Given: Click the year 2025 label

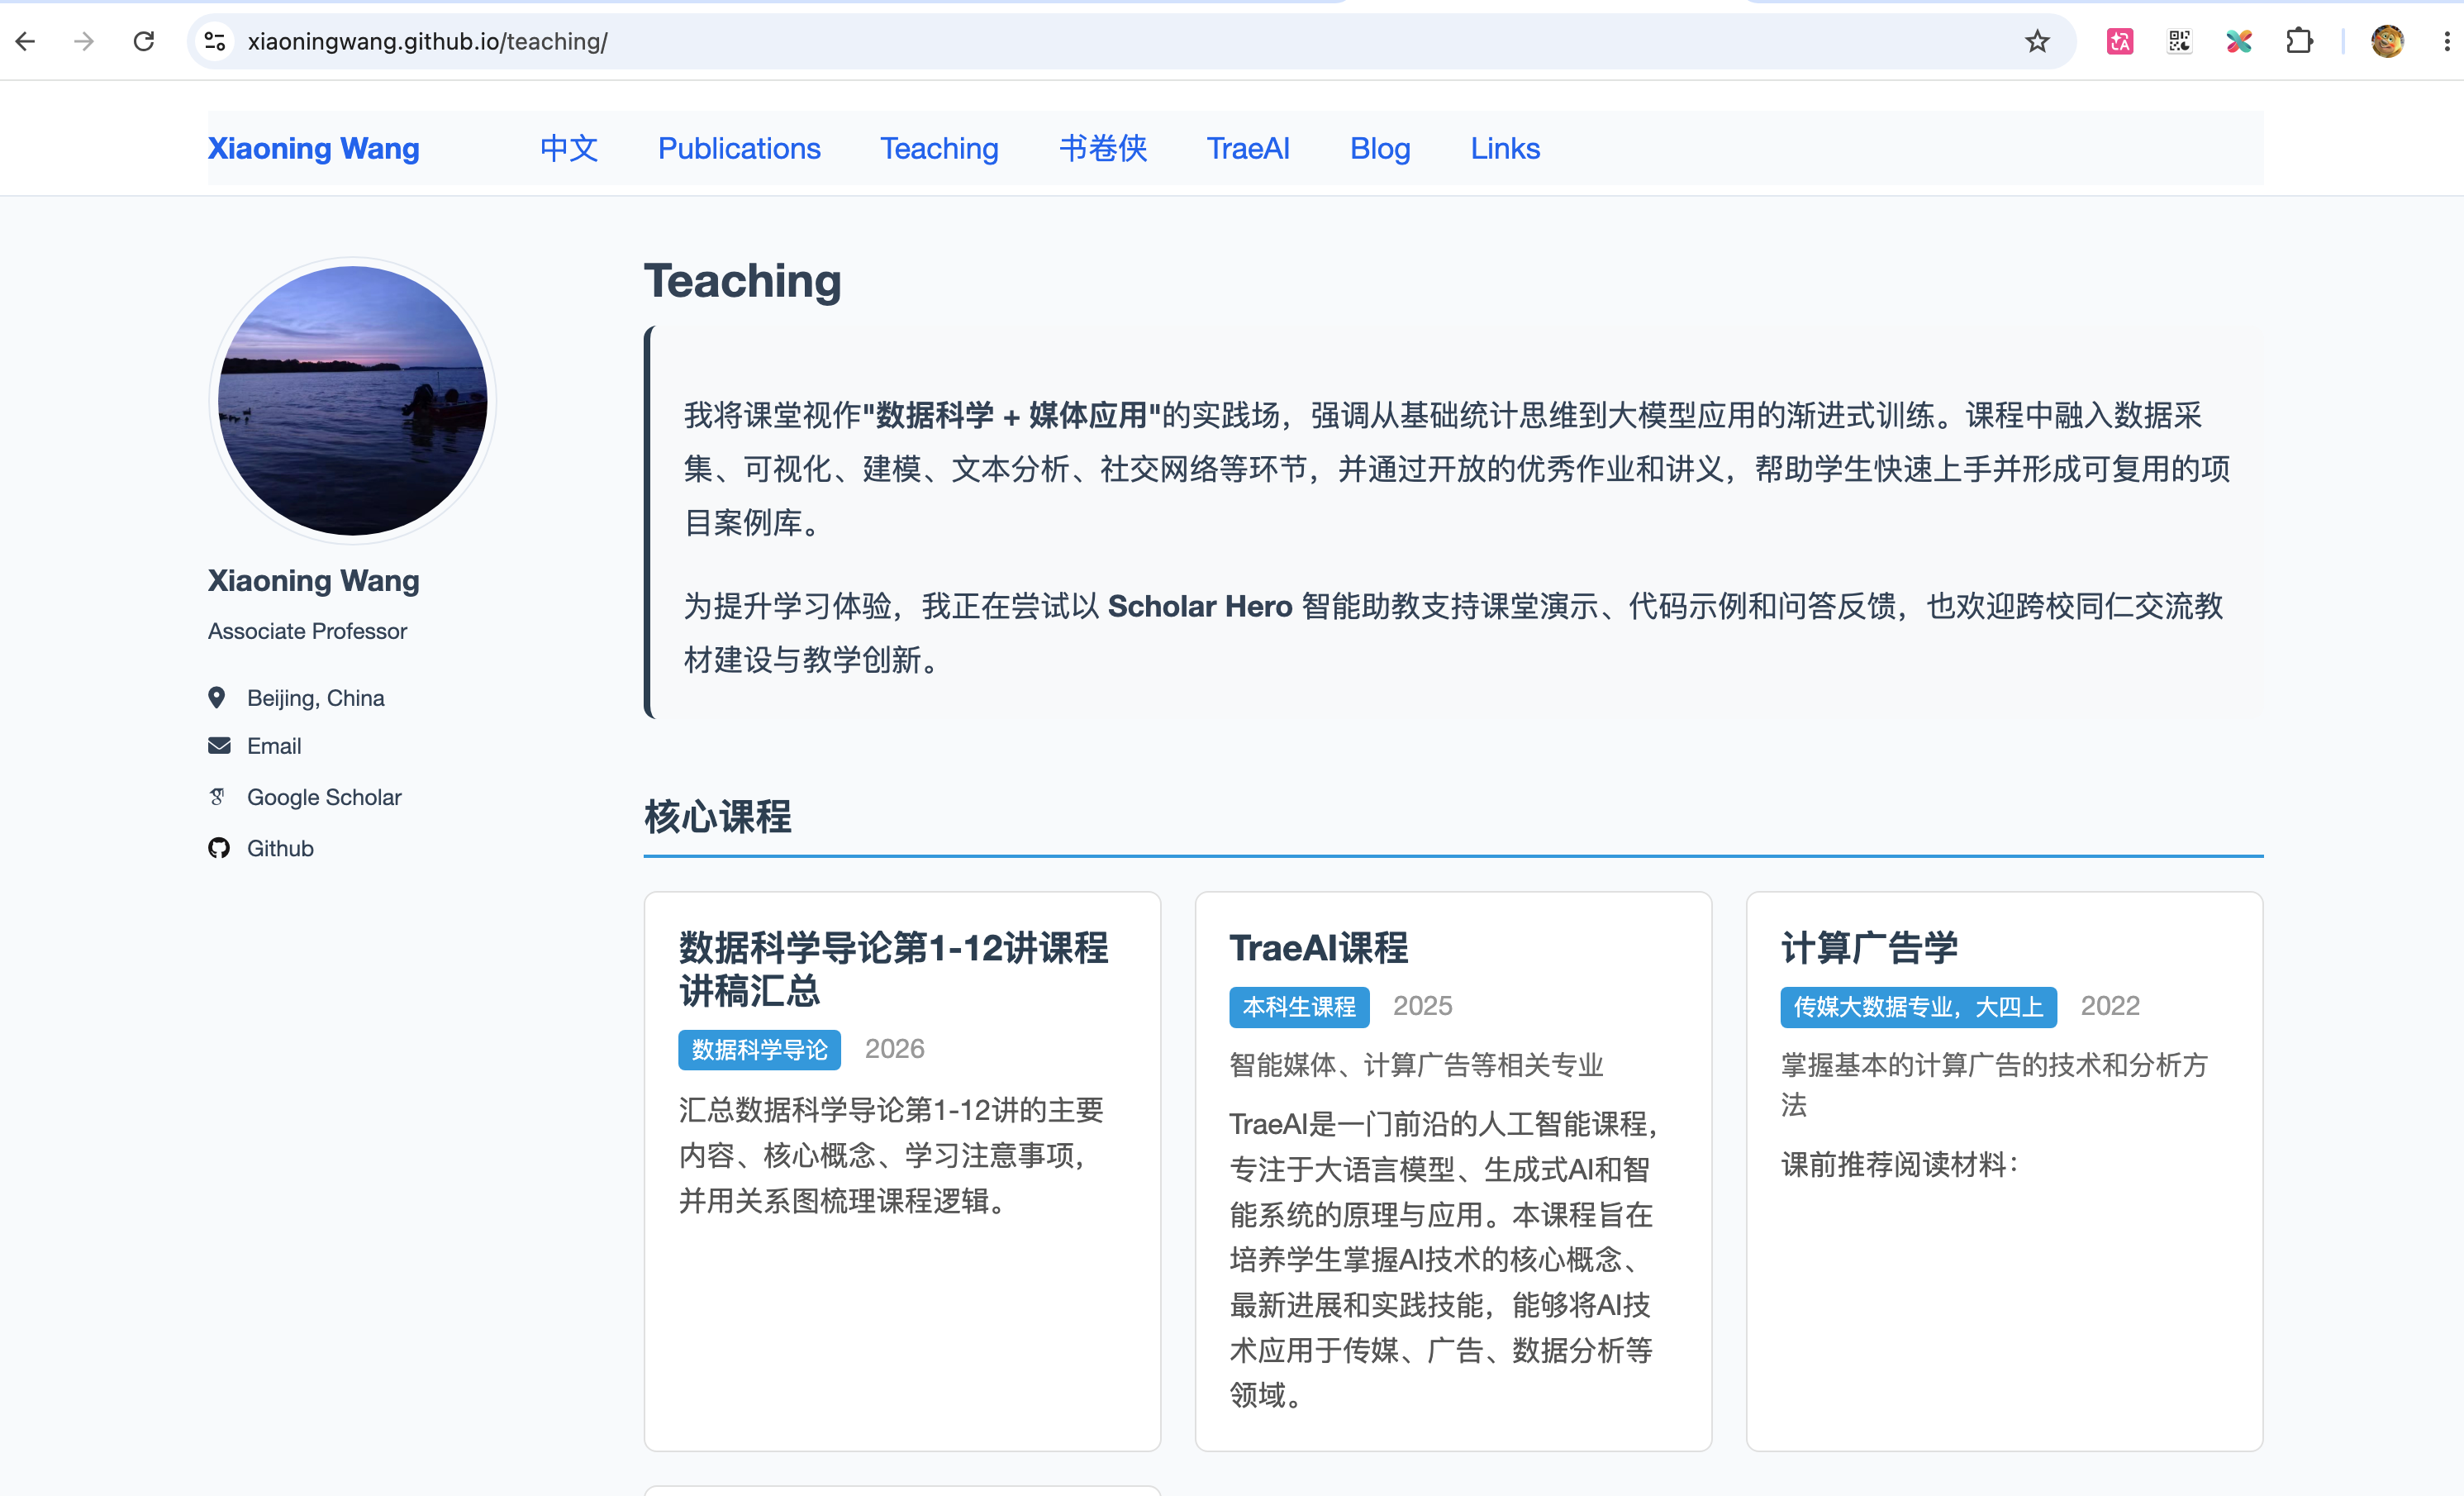Looking at the screenshot, I should [x=1422, y=1005].
